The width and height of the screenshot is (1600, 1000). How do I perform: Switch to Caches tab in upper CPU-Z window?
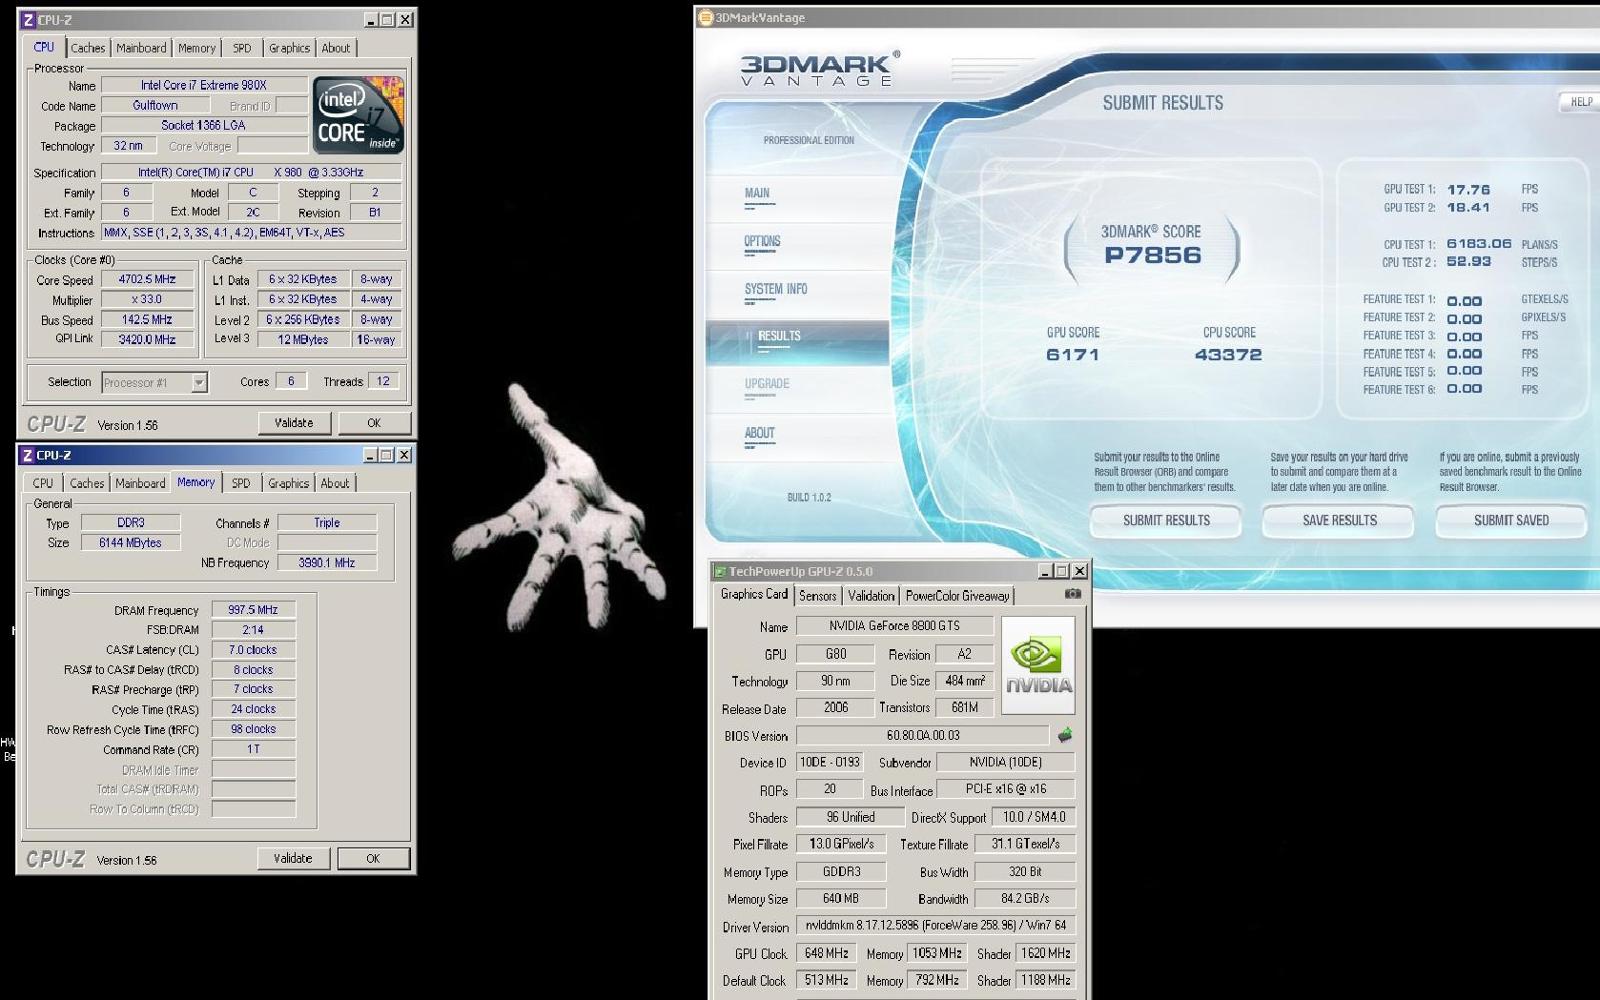pos(87,48)
